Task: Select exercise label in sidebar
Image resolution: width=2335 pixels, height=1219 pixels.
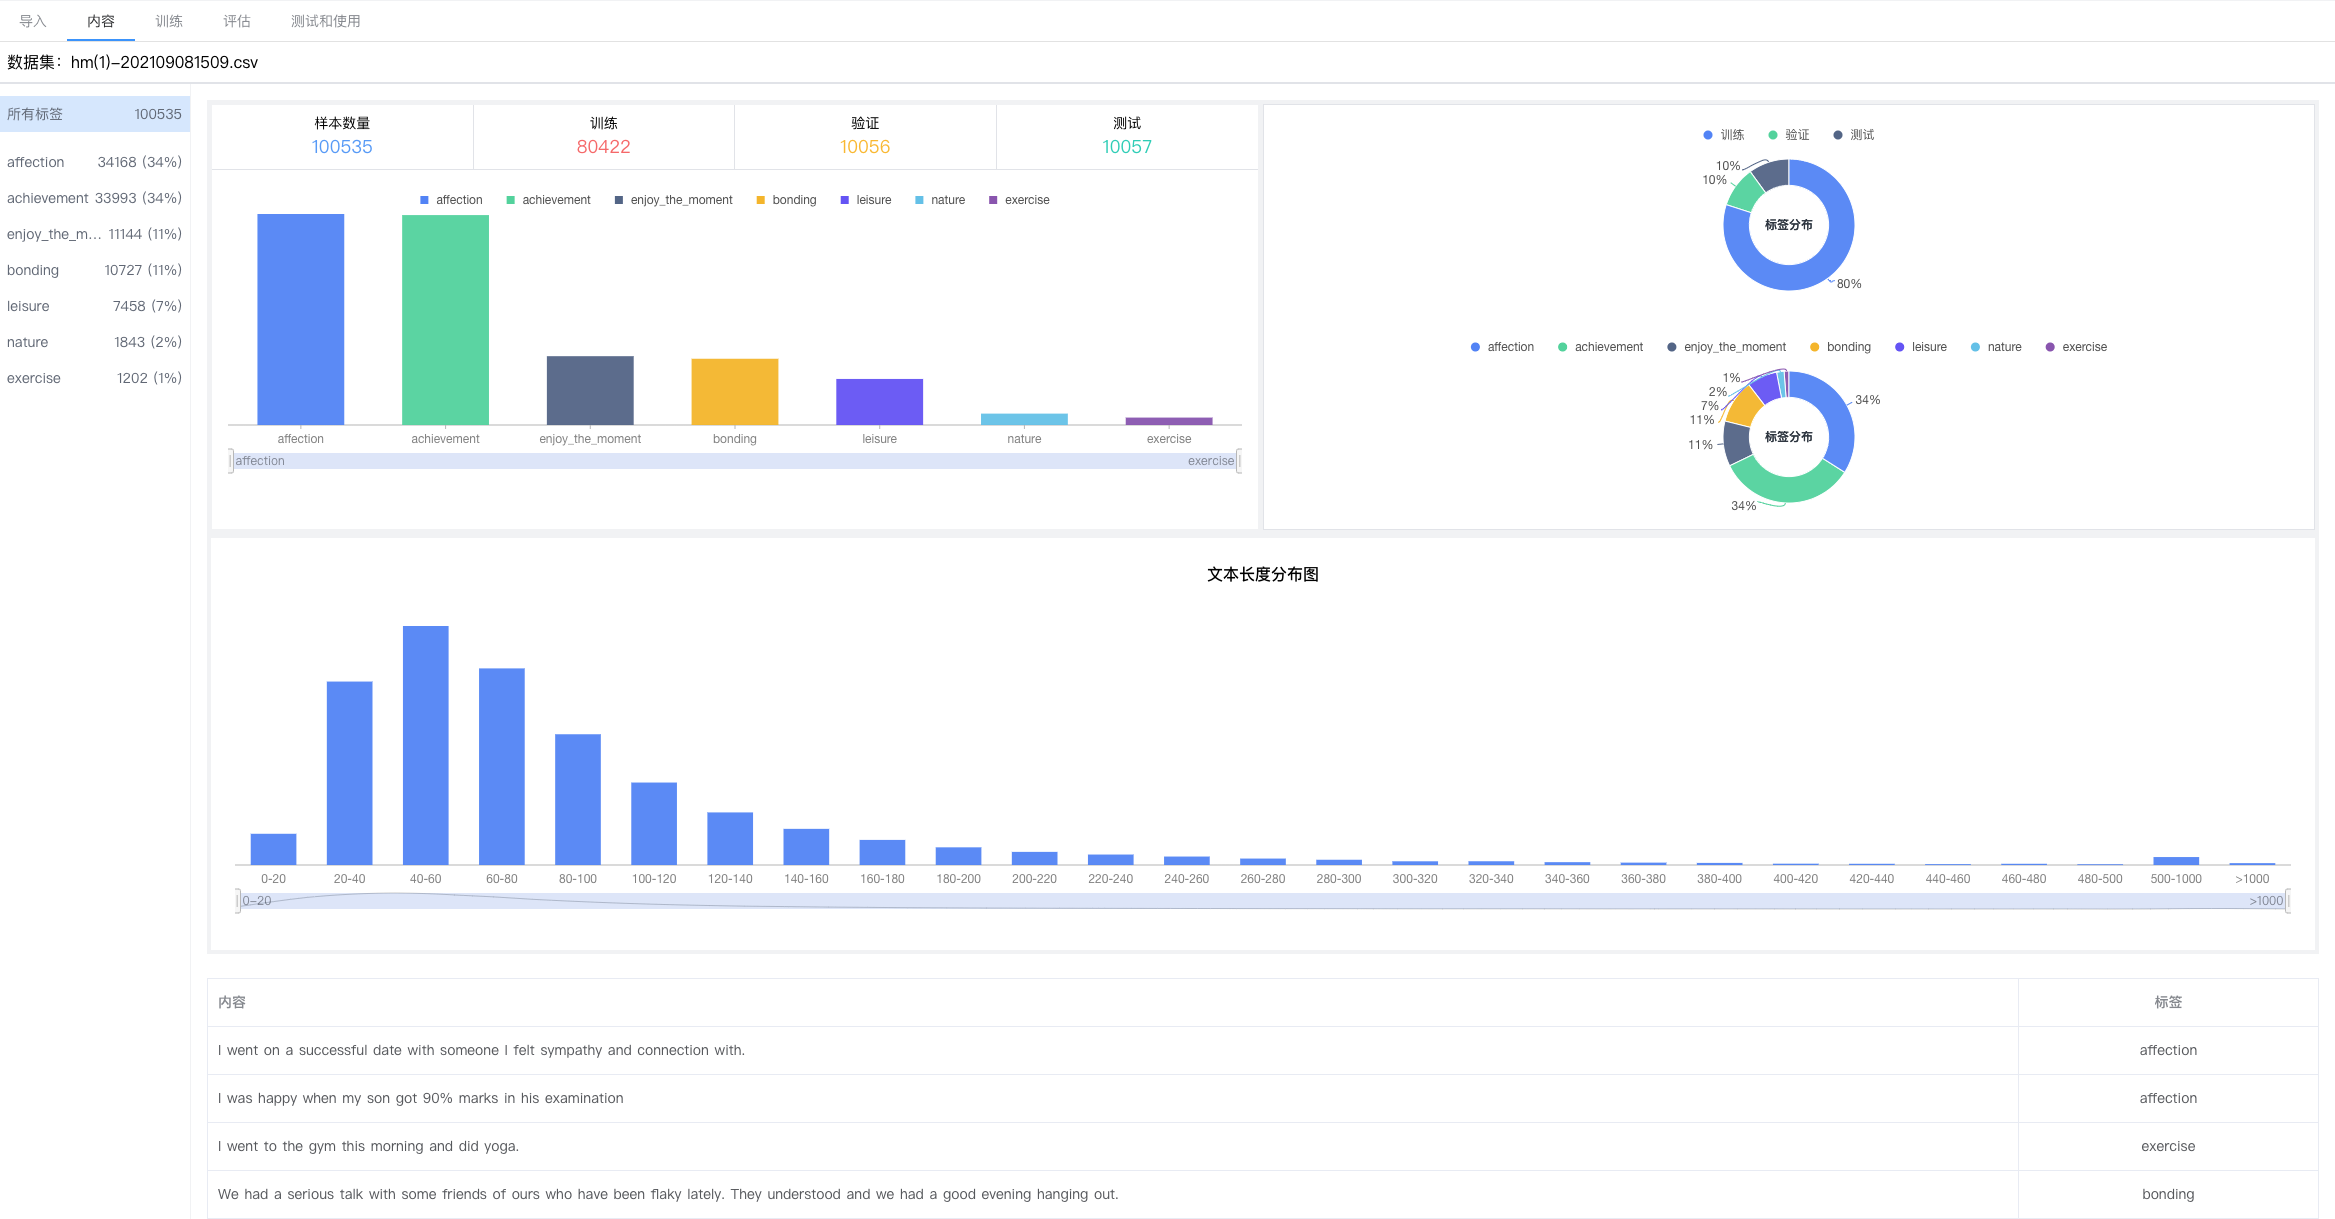Action: pos(95,378)
